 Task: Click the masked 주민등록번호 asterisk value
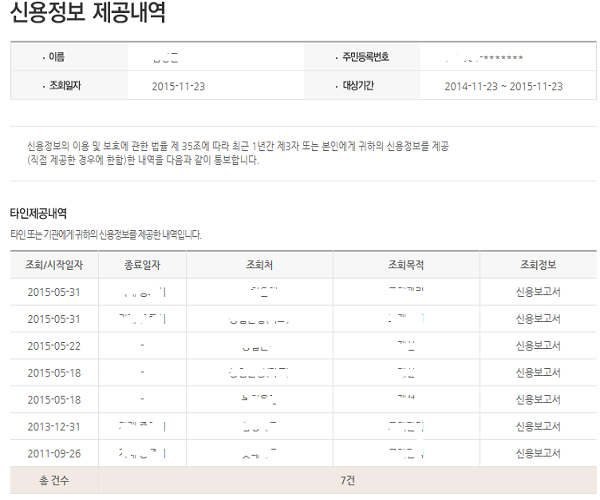(x=501, y=58)
